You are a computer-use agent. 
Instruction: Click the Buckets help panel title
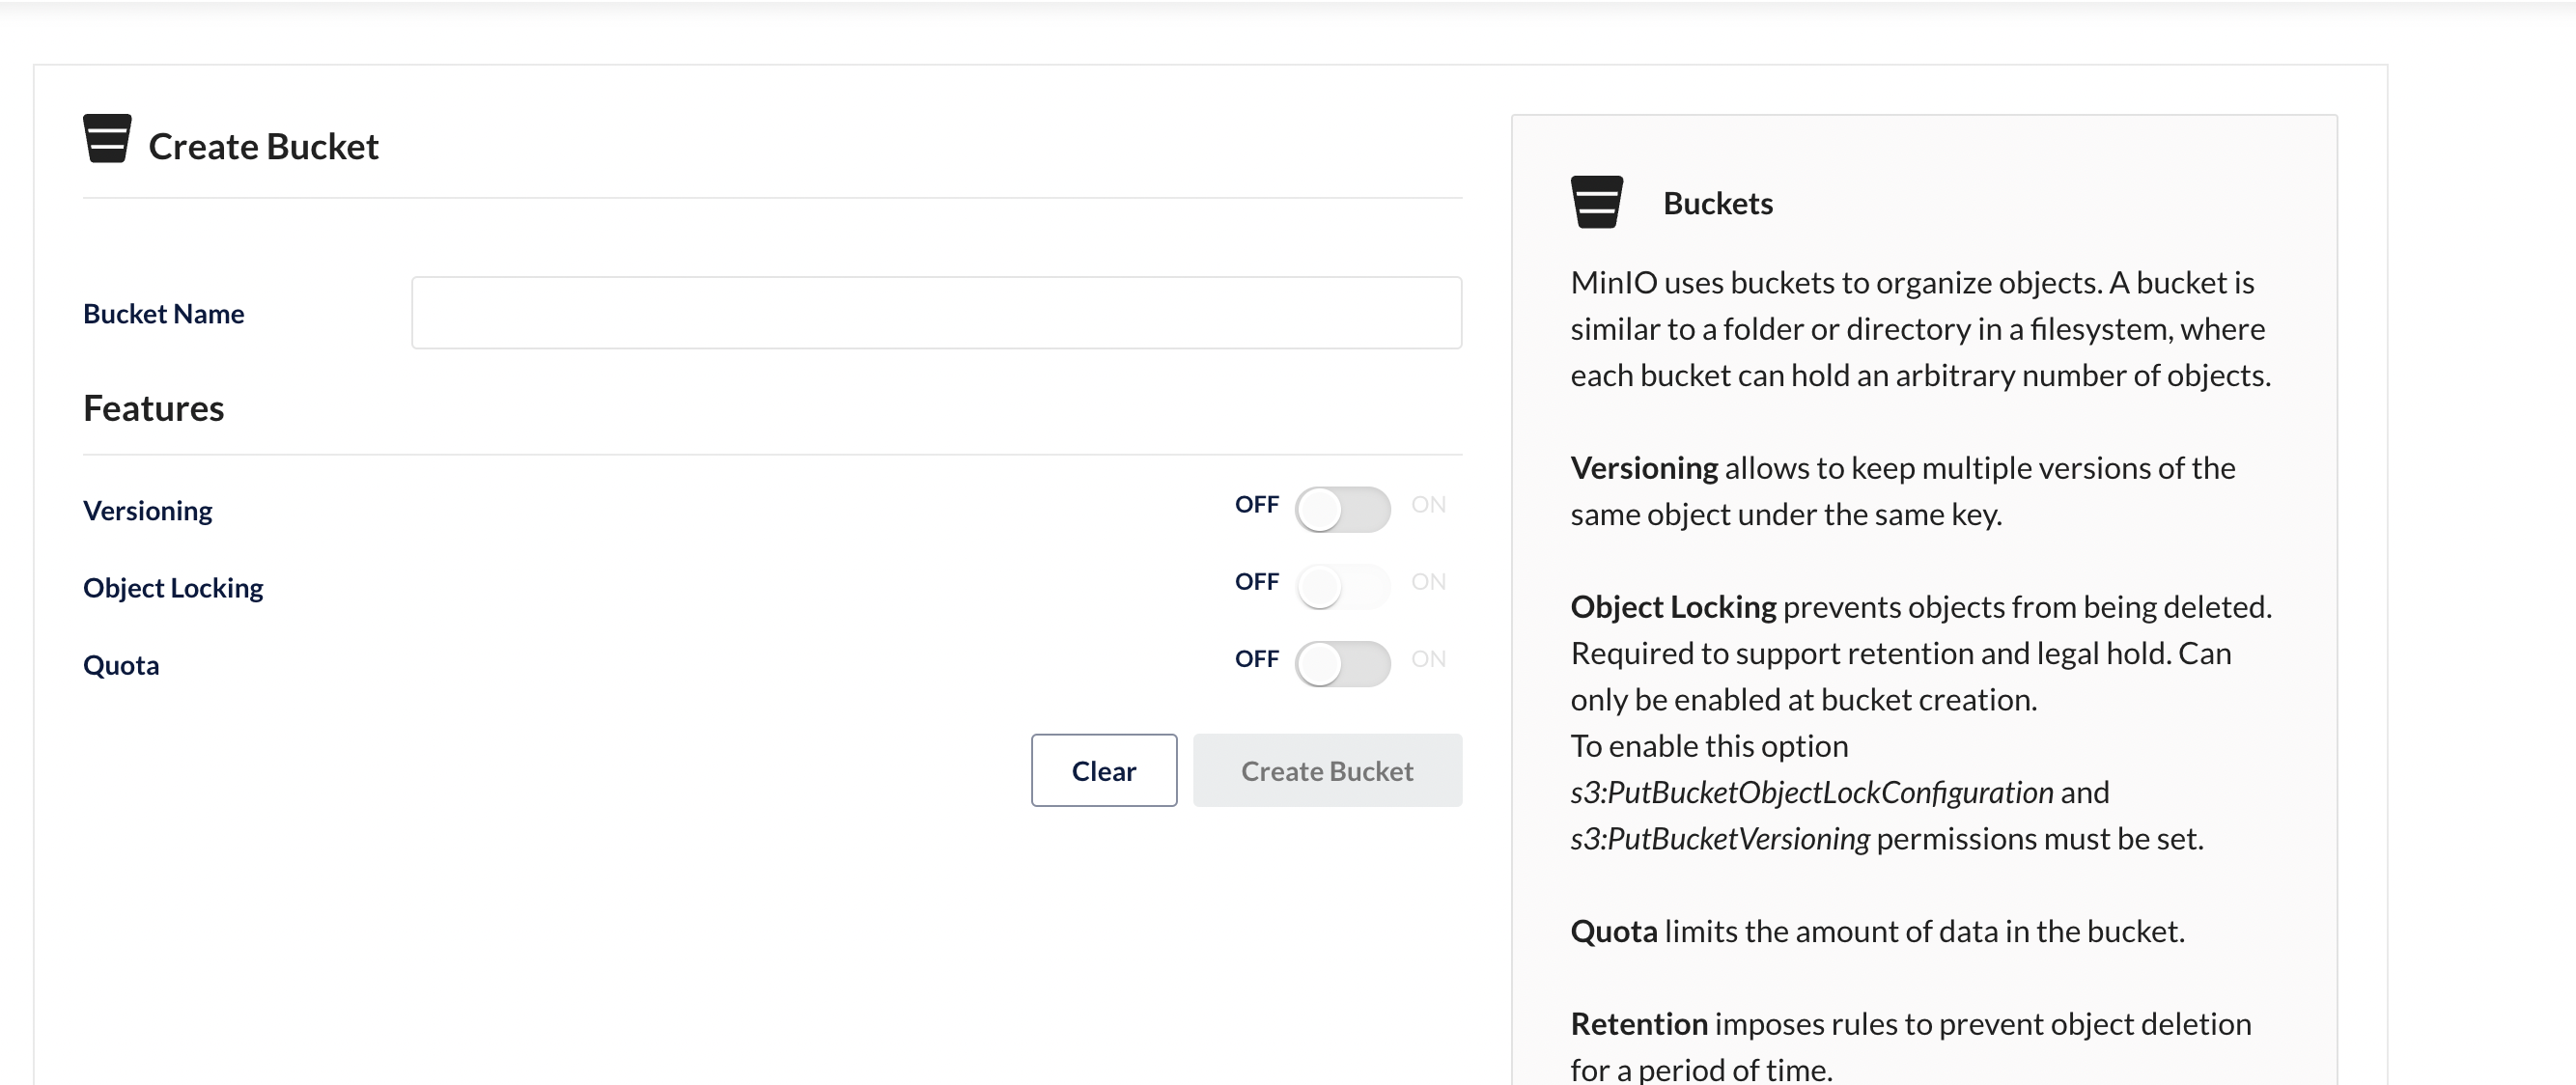[1717, 203]
